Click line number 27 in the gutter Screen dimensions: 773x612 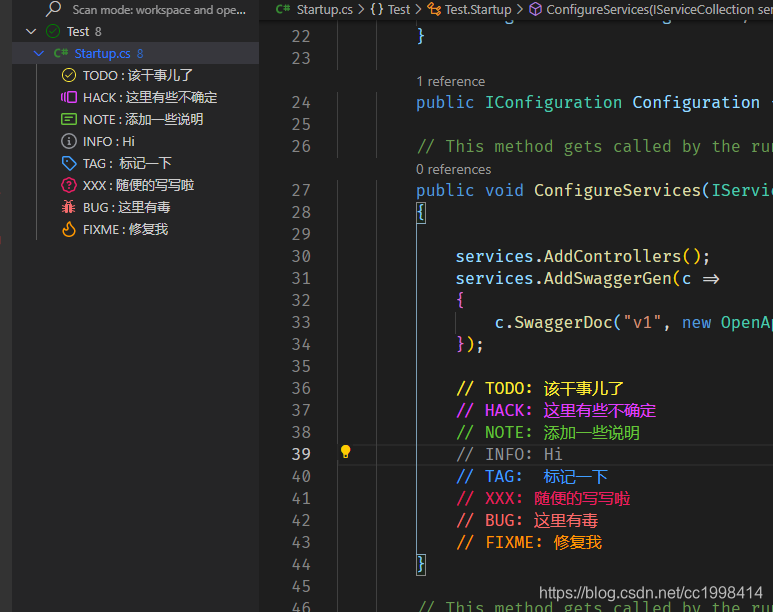tap(301, 190)
